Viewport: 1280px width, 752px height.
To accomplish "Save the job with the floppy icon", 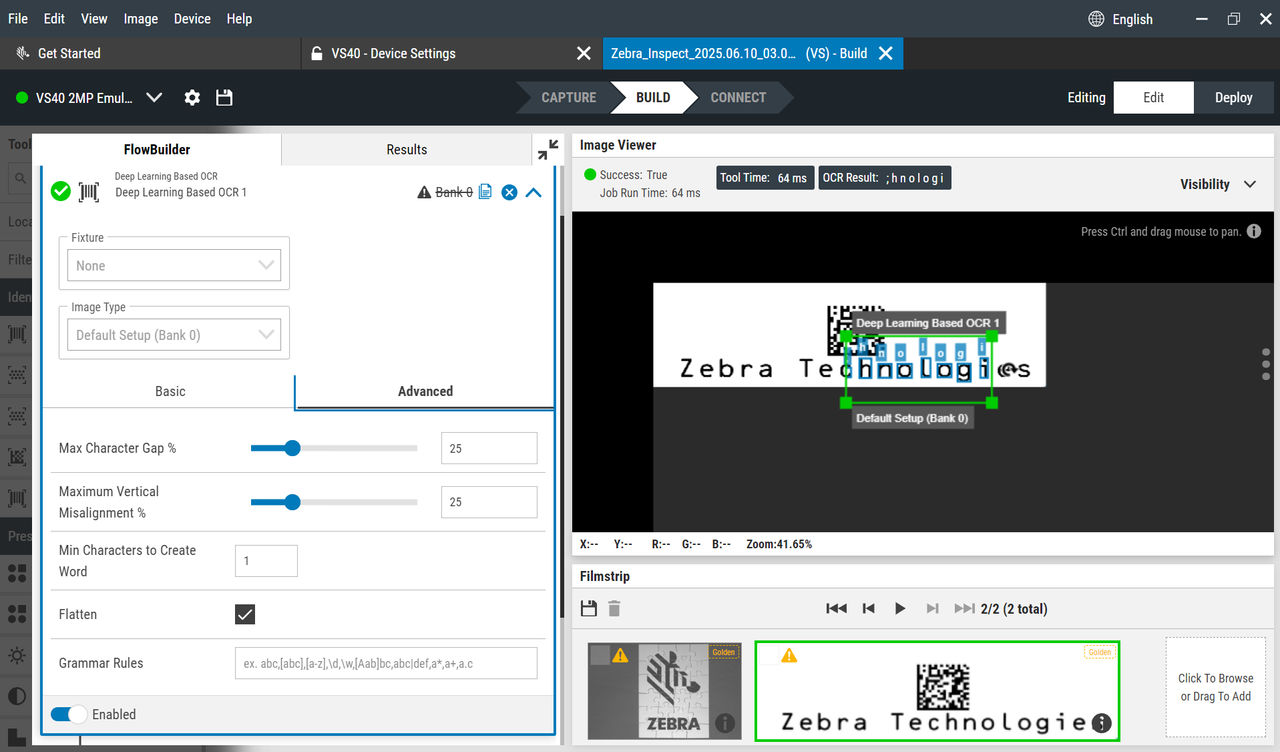I will pos(224,97).
